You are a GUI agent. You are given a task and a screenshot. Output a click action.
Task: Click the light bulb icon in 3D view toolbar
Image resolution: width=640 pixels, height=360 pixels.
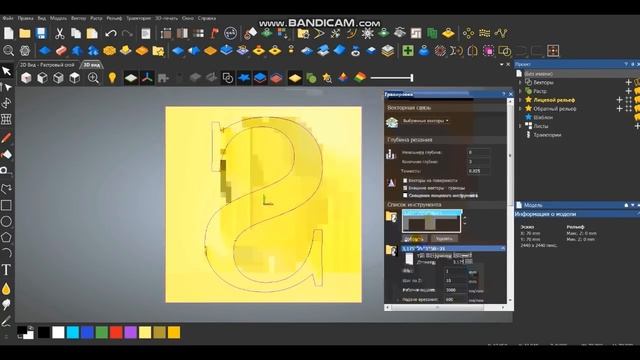pyautogui.click(x=112, y=78)
